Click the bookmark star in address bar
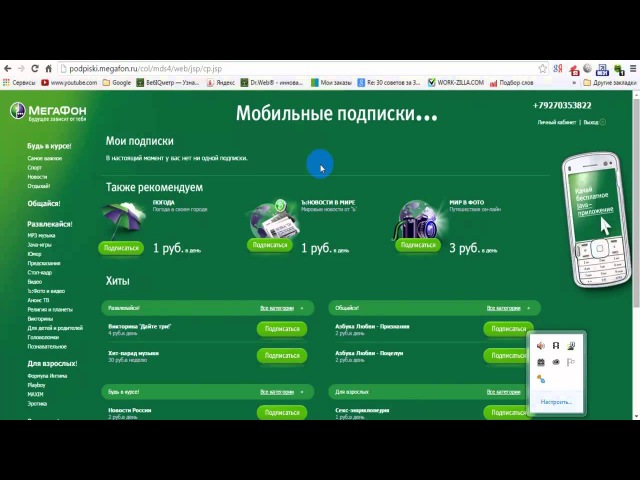The width and height of the screenshot is (640, 480). [543, 69]
